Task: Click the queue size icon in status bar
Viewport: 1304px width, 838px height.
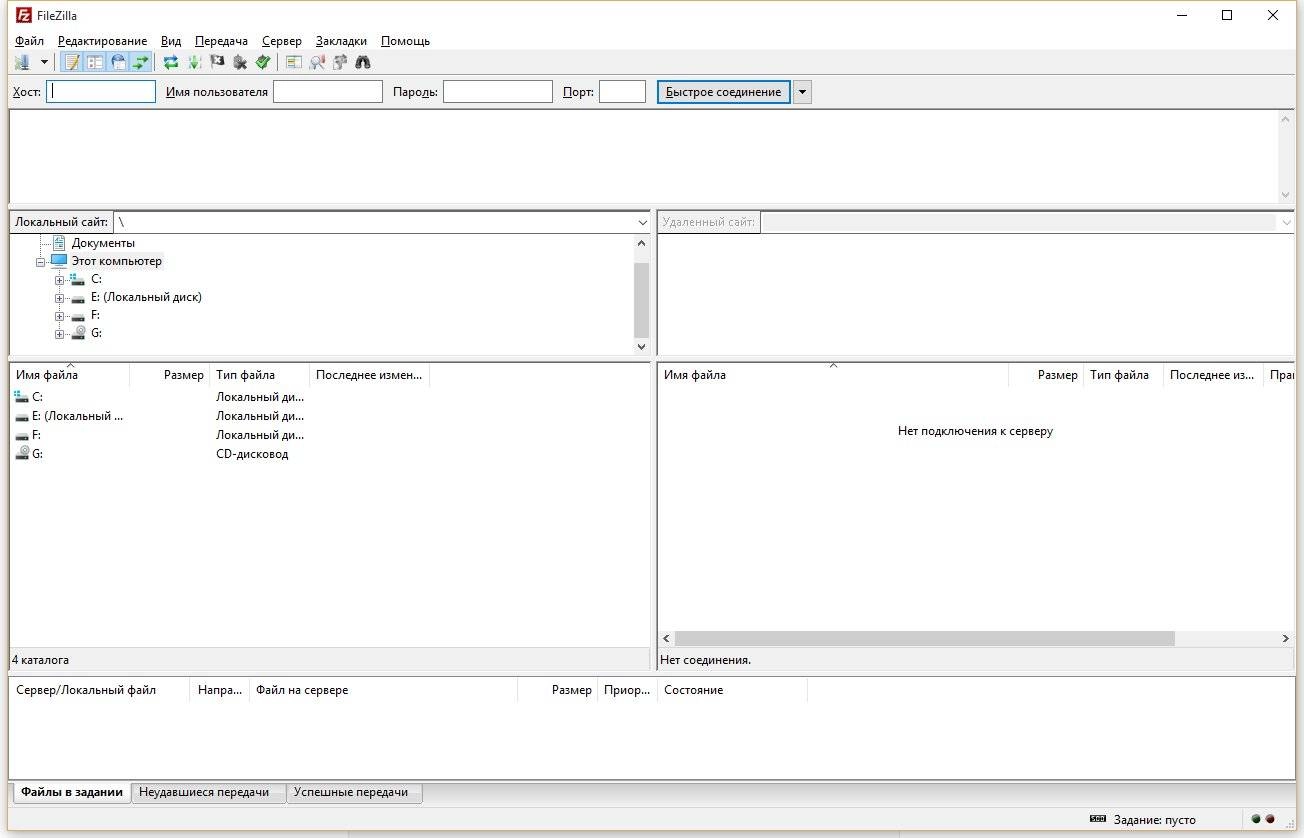Action: [1098, 819]
